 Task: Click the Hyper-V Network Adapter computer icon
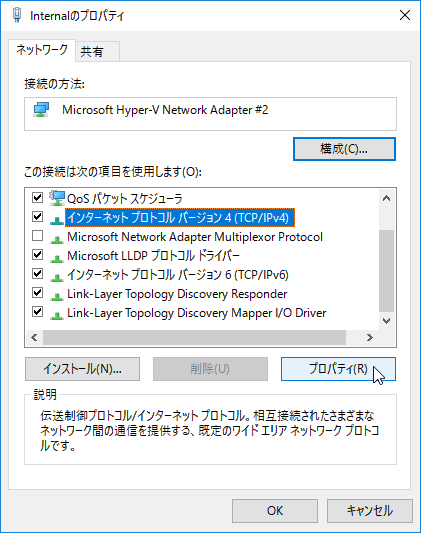point(41,110)
